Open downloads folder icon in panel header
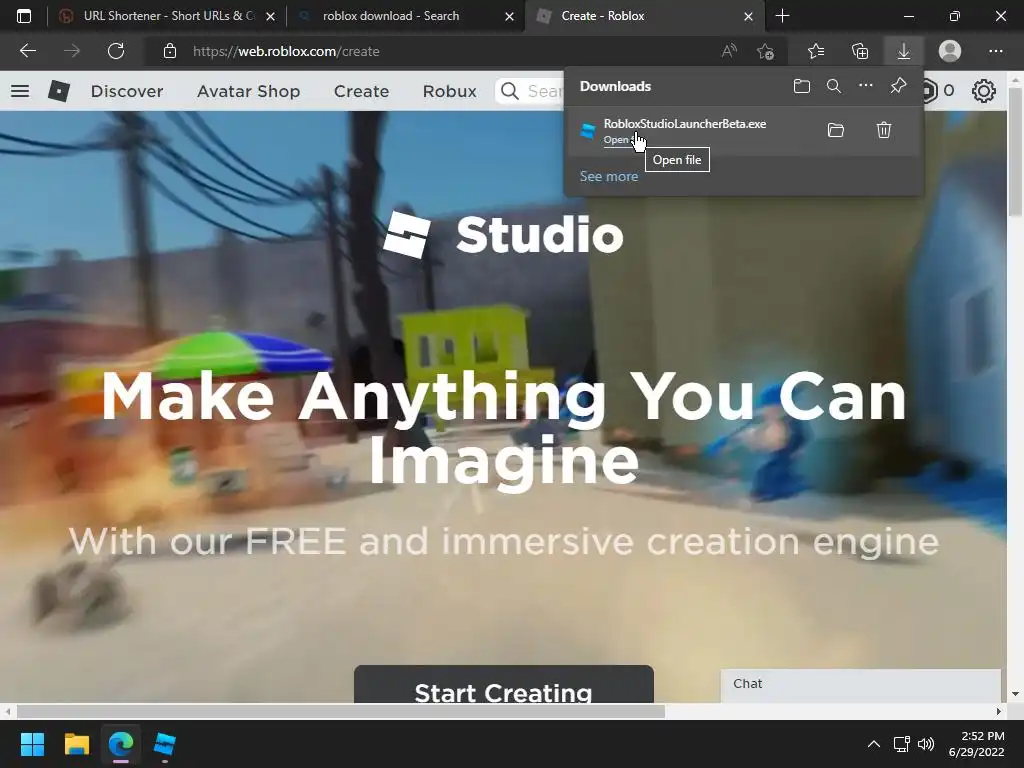Viewport: 1024px width, 768px height. click(x=802, y=86)
